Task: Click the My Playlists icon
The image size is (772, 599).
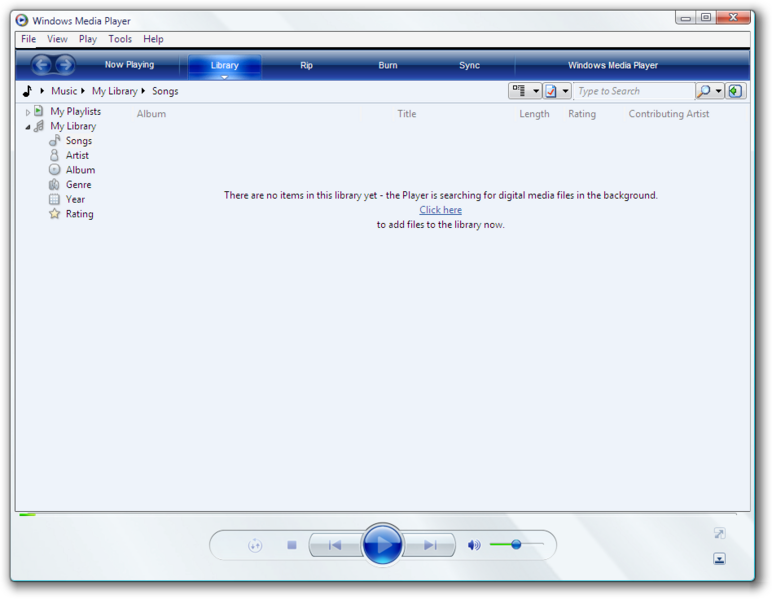Action: point(38,111)
